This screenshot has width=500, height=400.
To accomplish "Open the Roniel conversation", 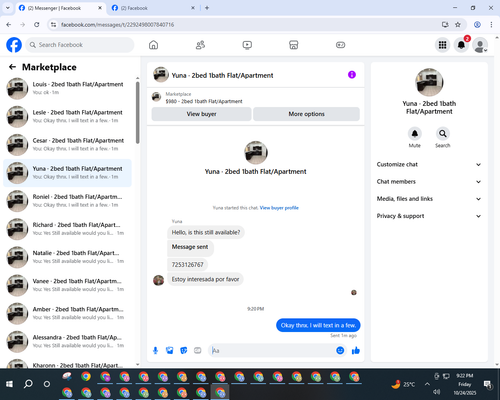I will tap(67, 201).
